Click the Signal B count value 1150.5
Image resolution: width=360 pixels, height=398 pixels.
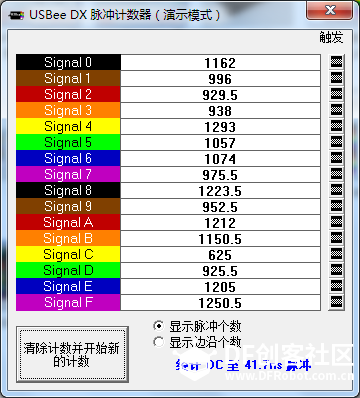pyautogui.click(x=220, y=238)
